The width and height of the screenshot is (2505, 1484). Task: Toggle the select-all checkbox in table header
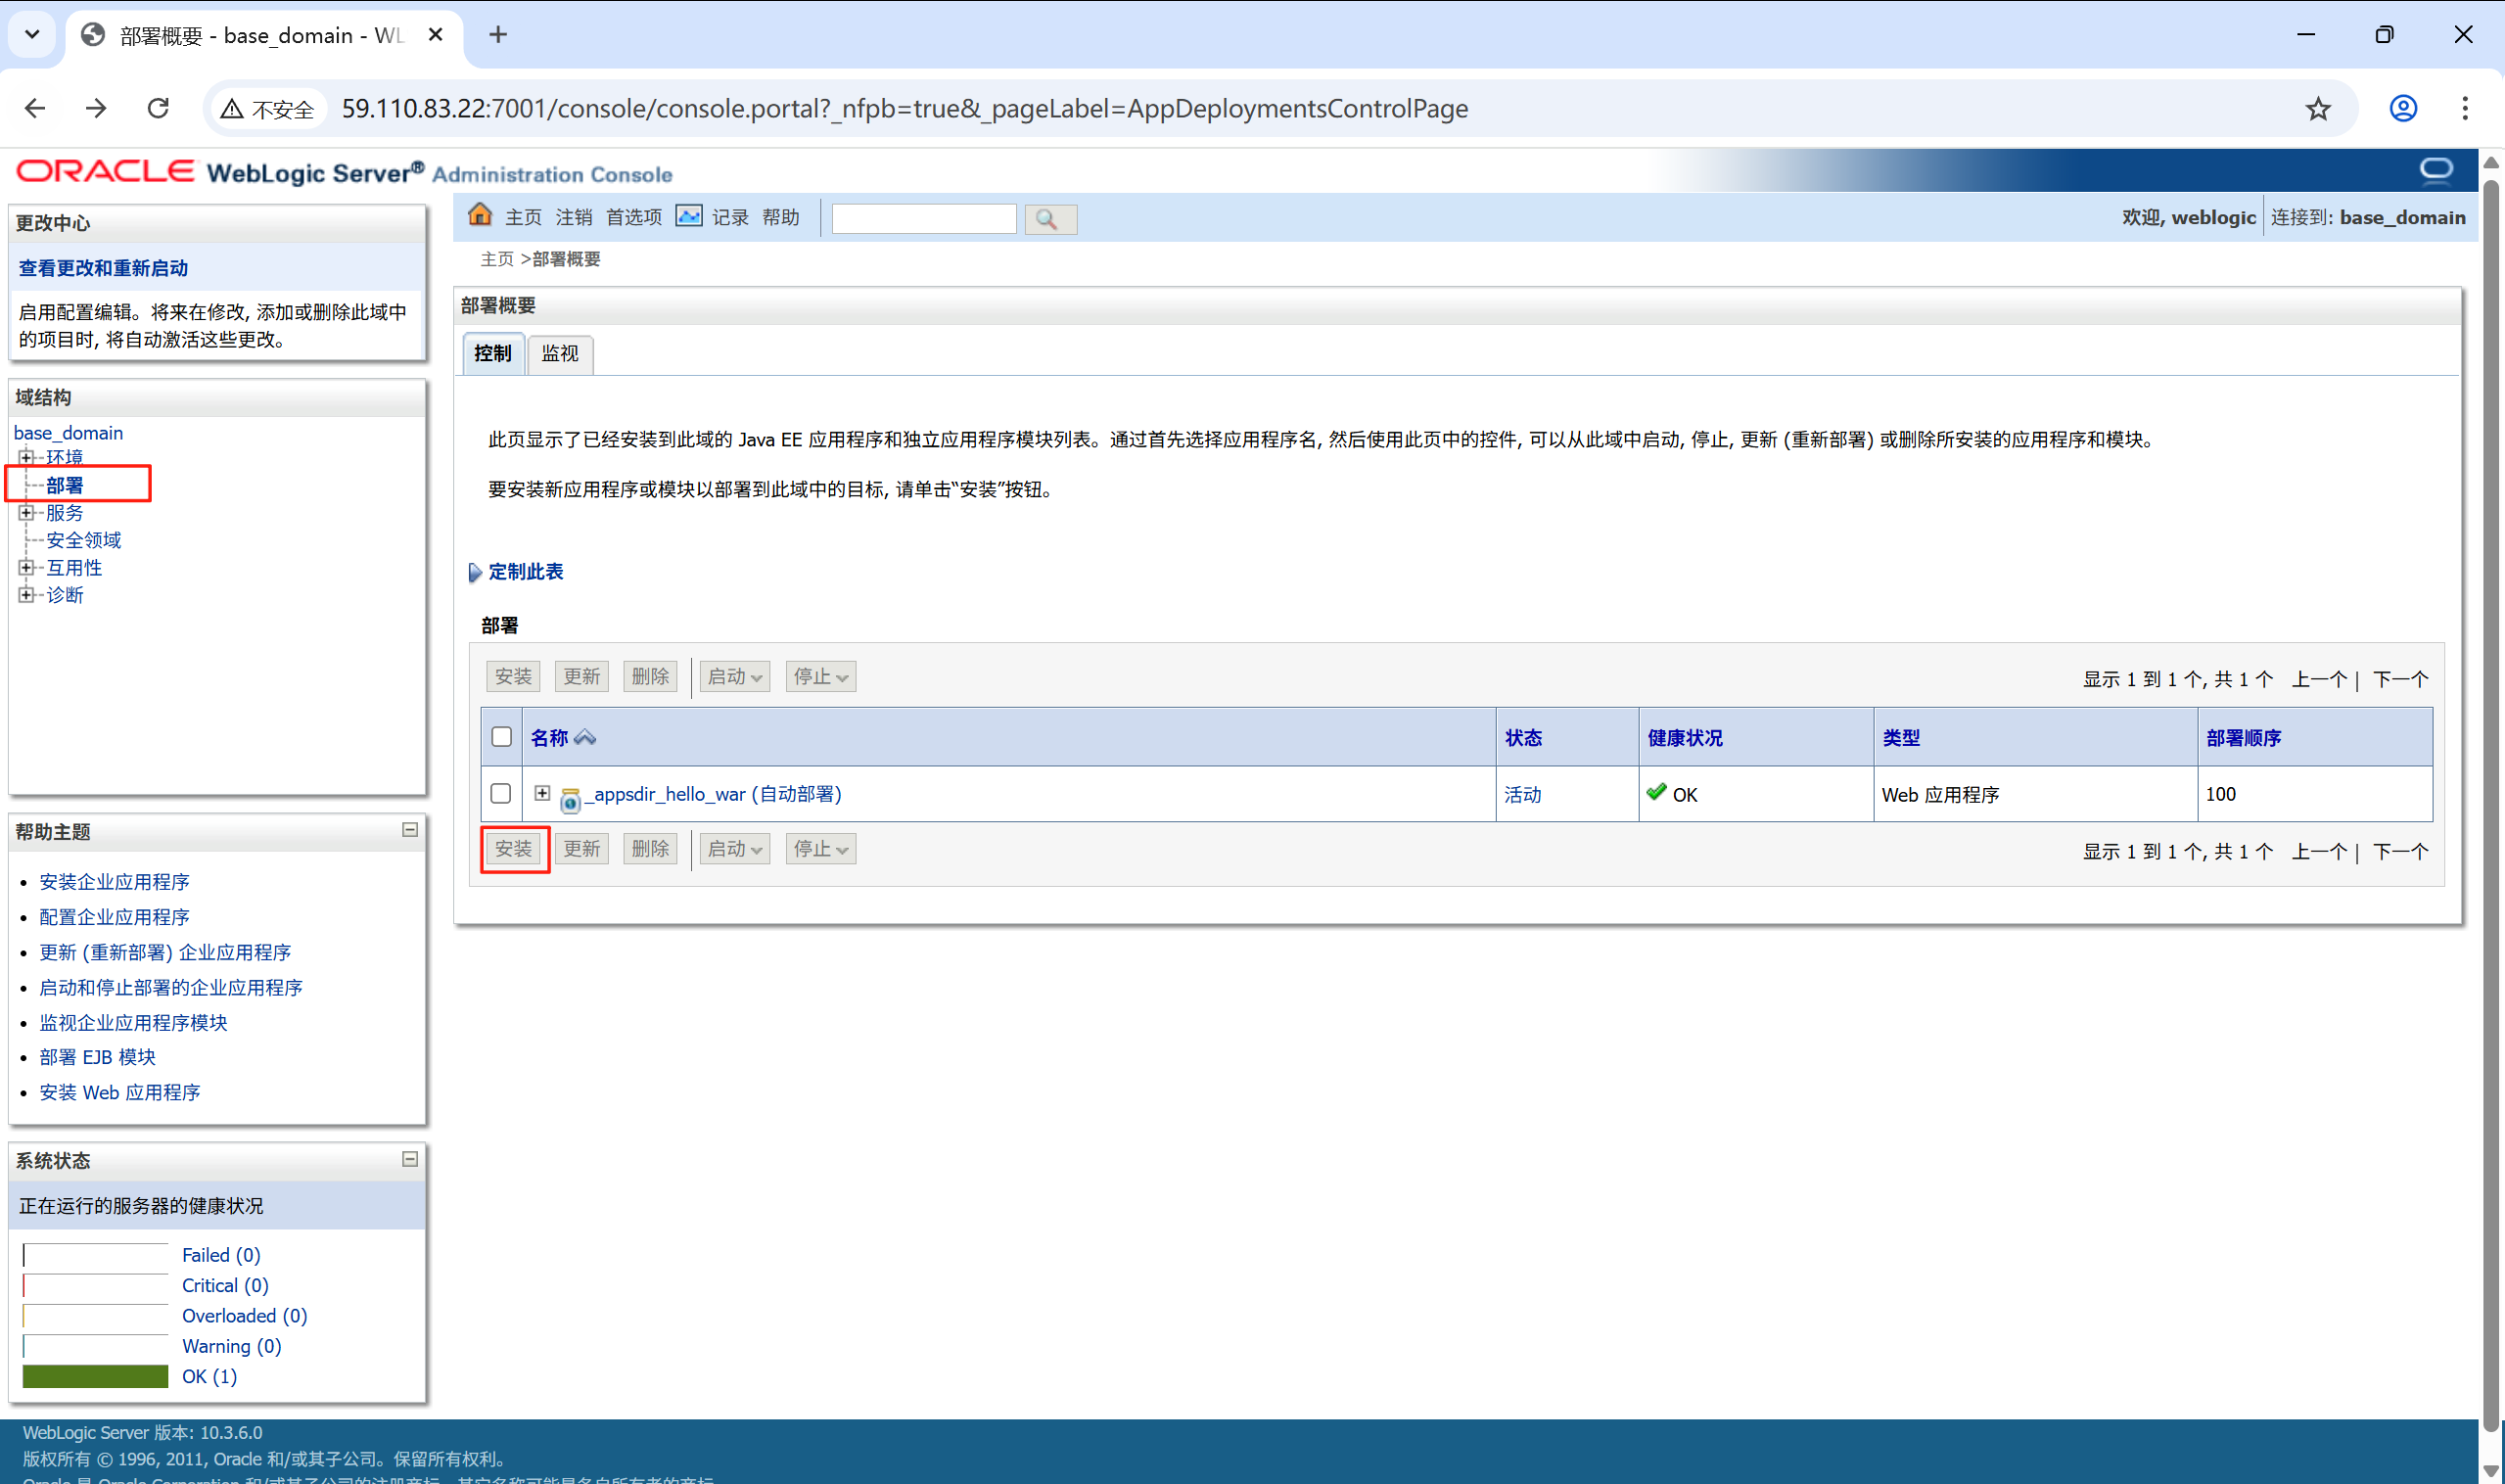coord(501,737)
